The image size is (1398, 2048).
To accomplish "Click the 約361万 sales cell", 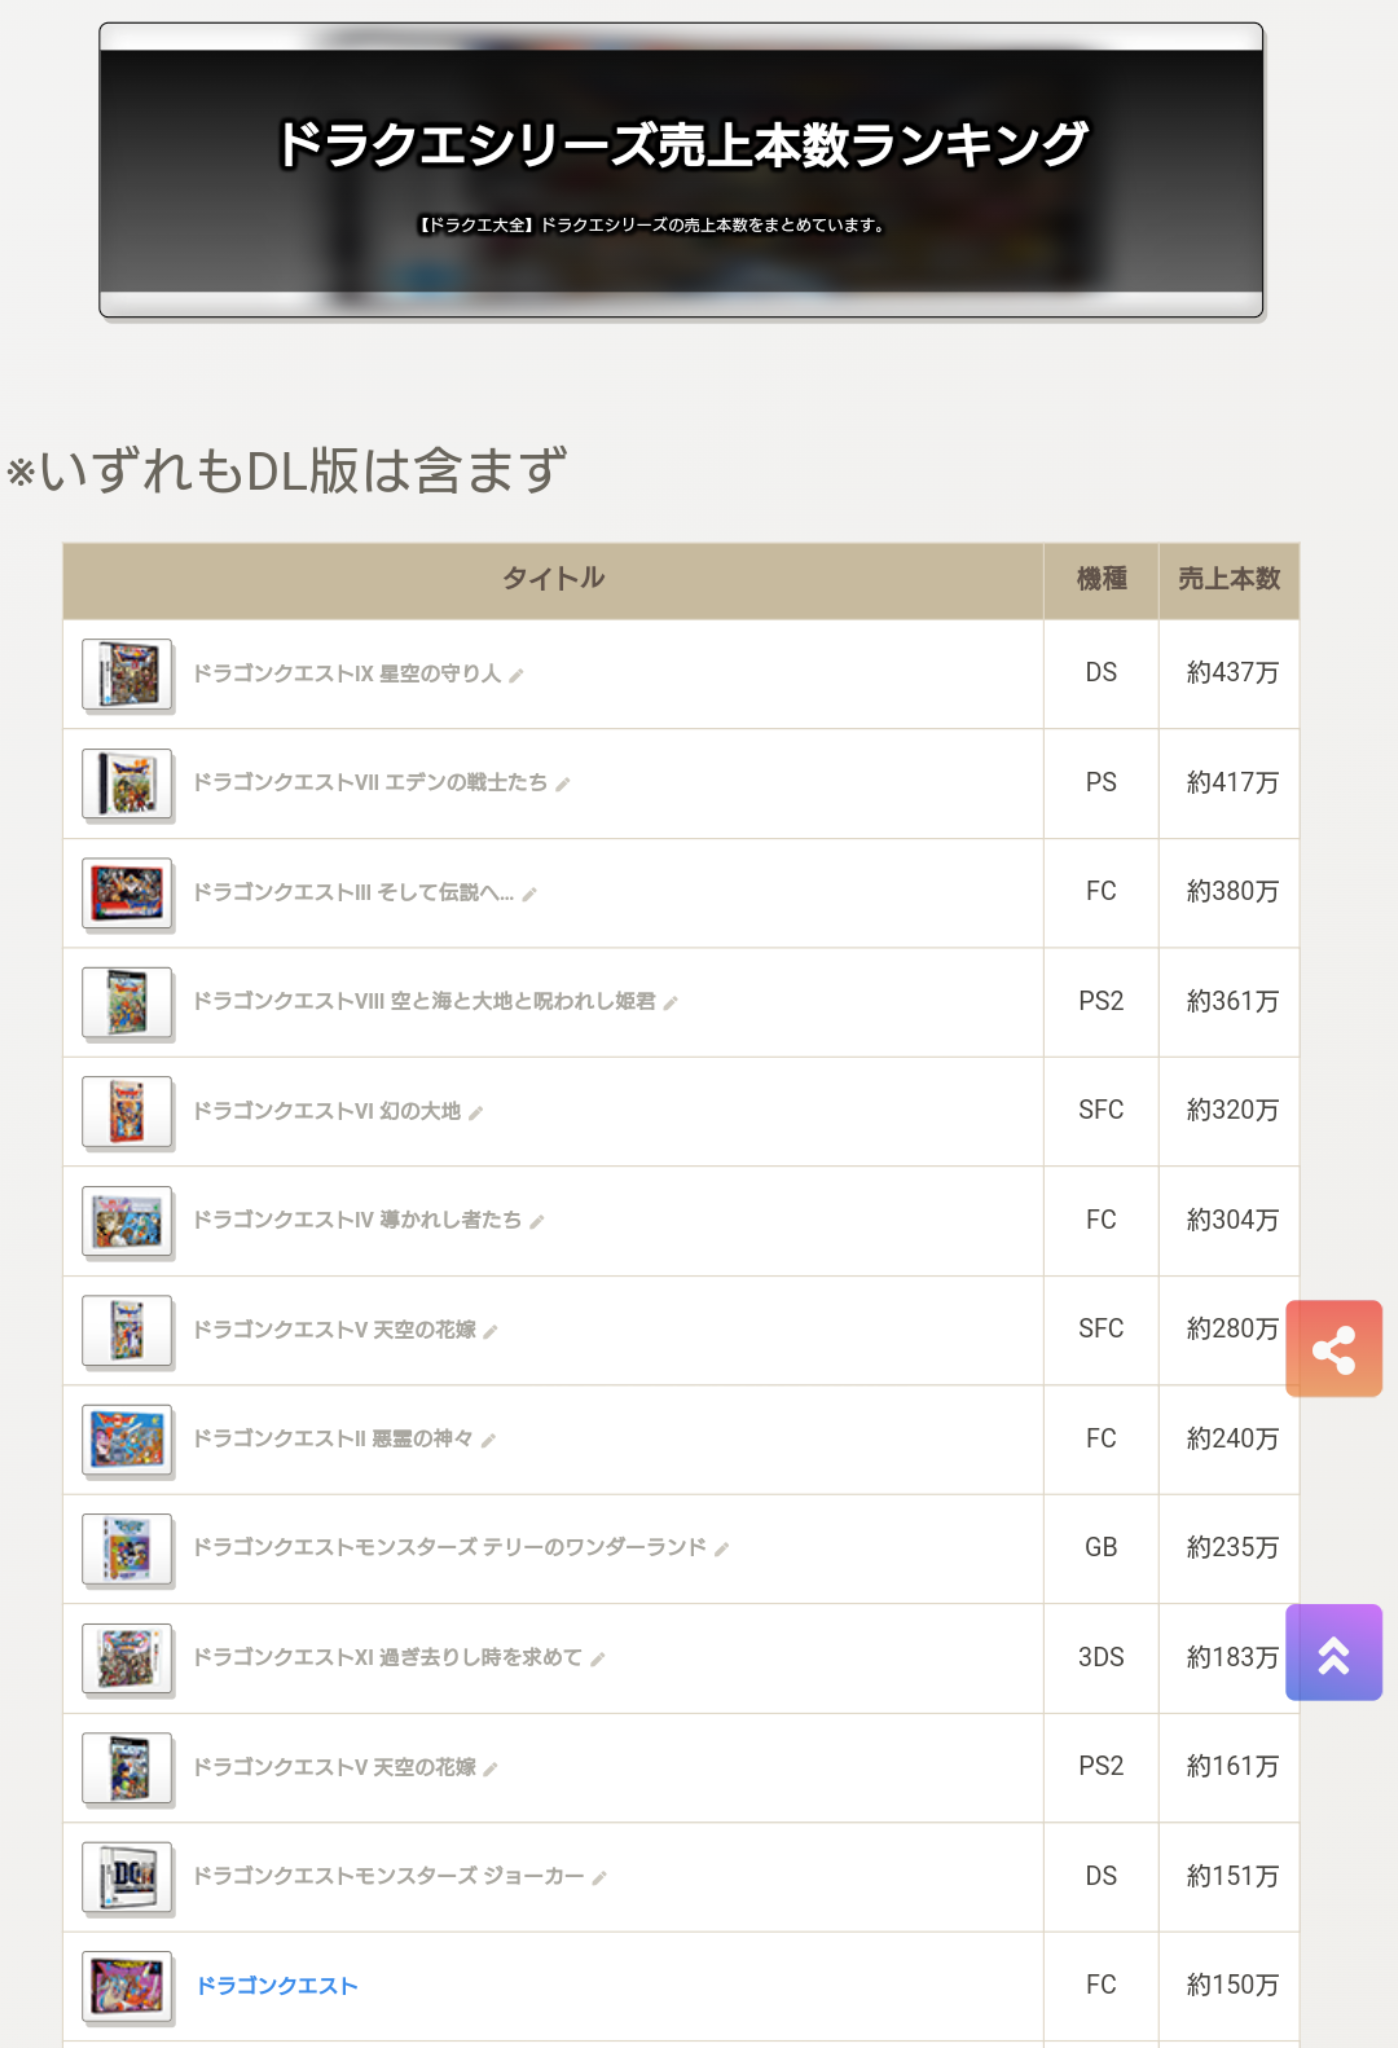I will (1229, 1001).
